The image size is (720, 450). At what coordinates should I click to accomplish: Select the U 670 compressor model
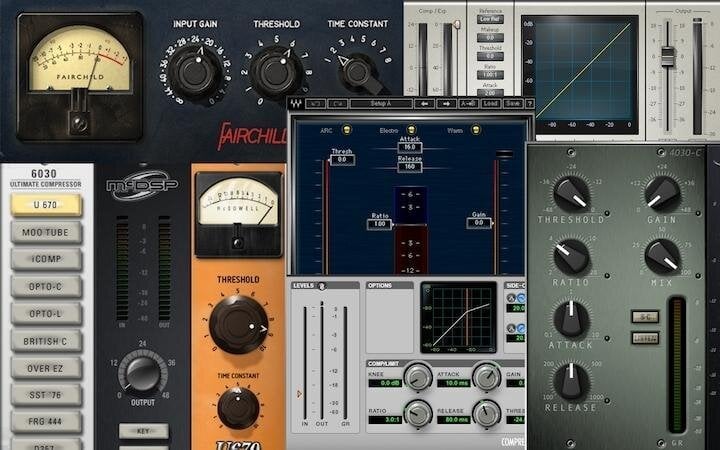(x=46, y=205)
